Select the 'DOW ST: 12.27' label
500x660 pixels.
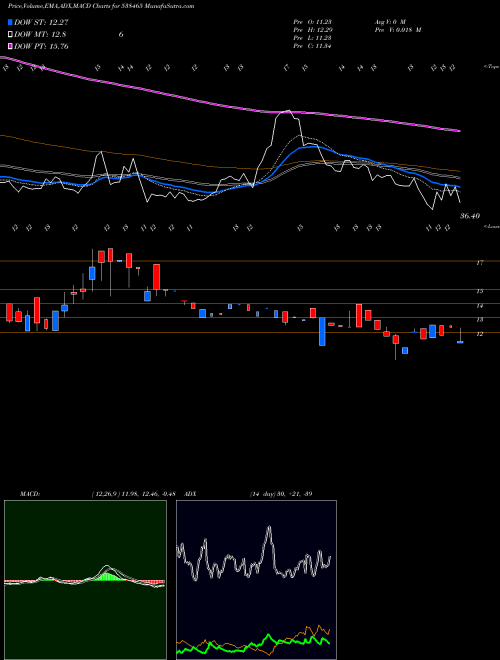pyautogui.click(x=41, y=23)
